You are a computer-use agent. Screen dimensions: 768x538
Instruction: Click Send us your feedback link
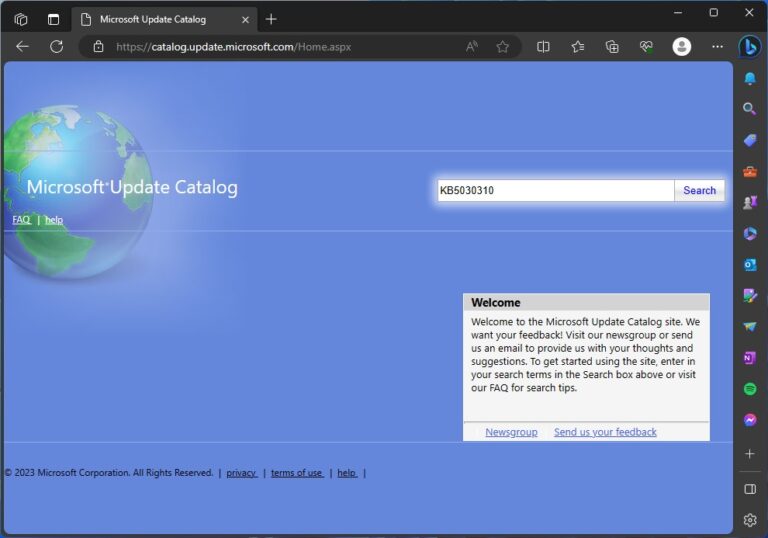pyautogui.click(x=605, y=432)
